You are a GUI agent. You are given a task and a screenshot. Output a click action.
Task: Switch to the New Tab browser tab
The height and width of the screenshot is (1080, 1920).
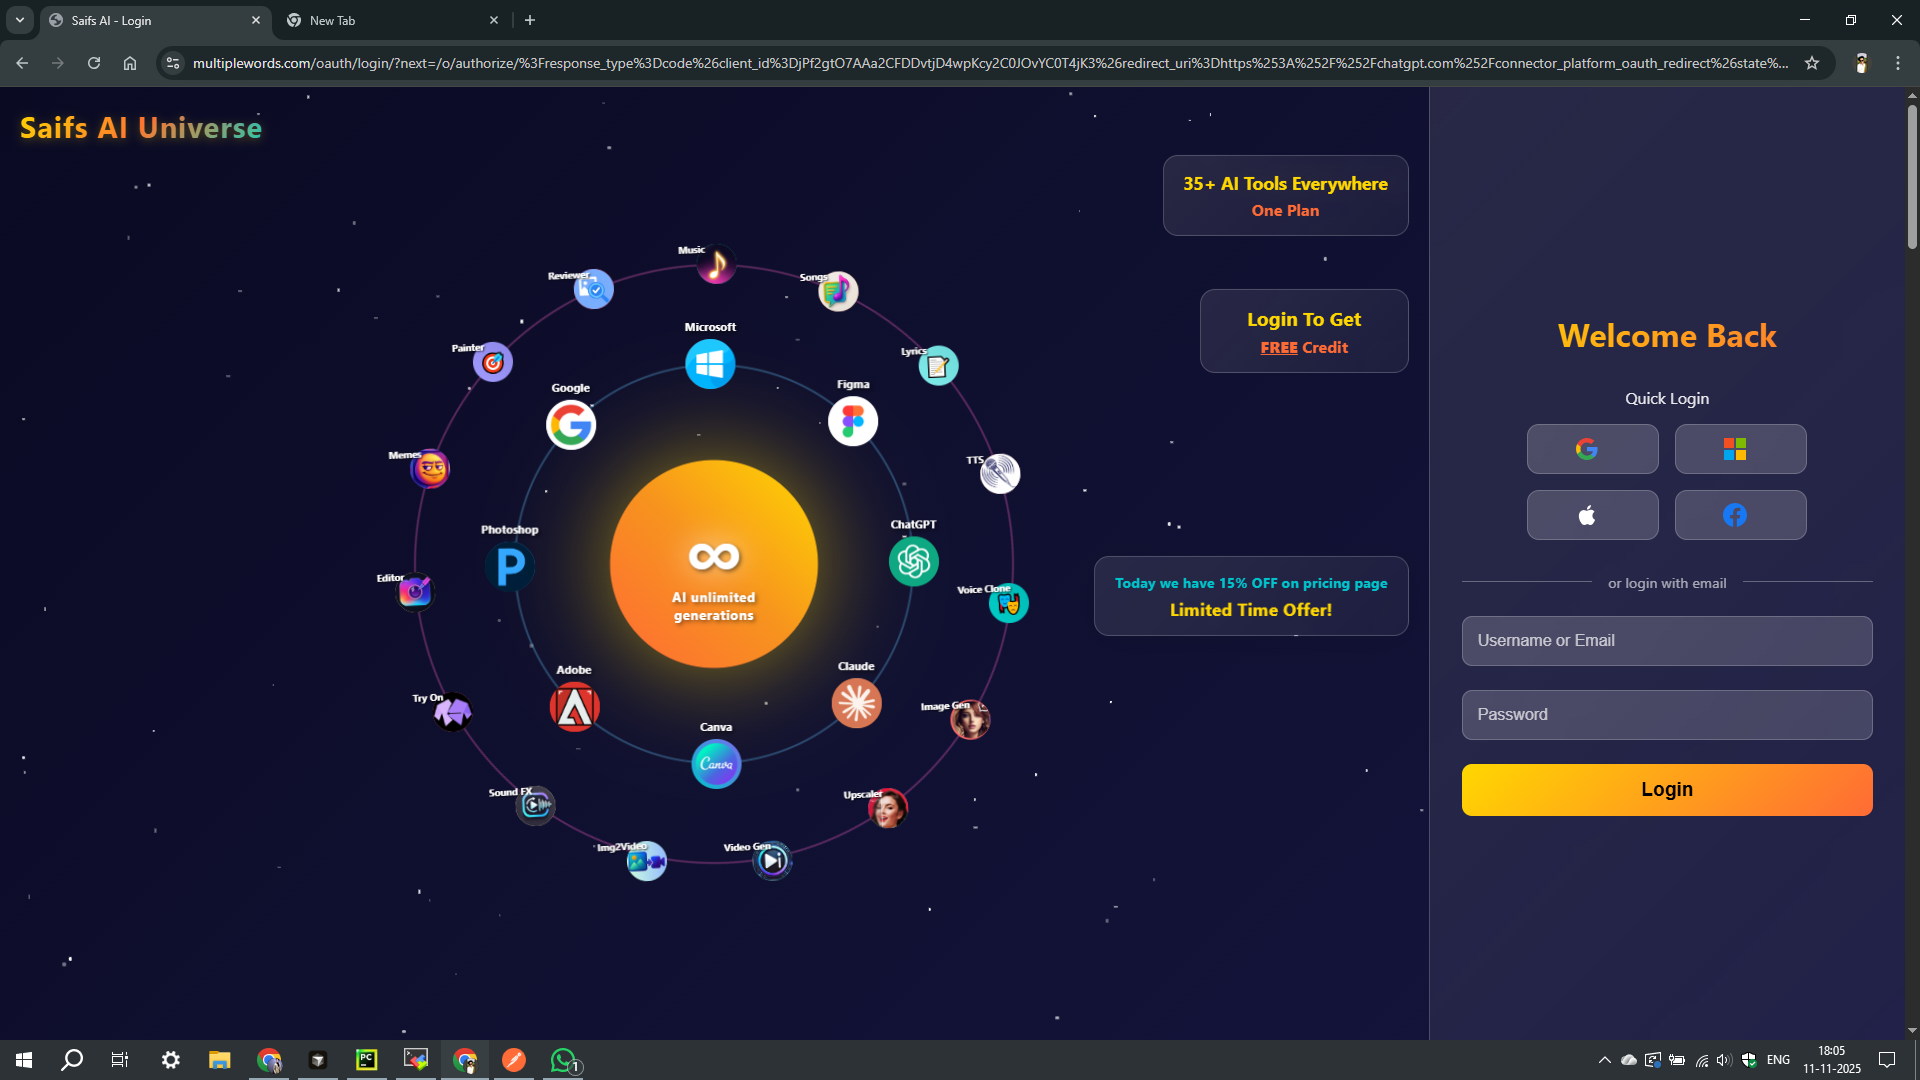click(x=392, y=20)
